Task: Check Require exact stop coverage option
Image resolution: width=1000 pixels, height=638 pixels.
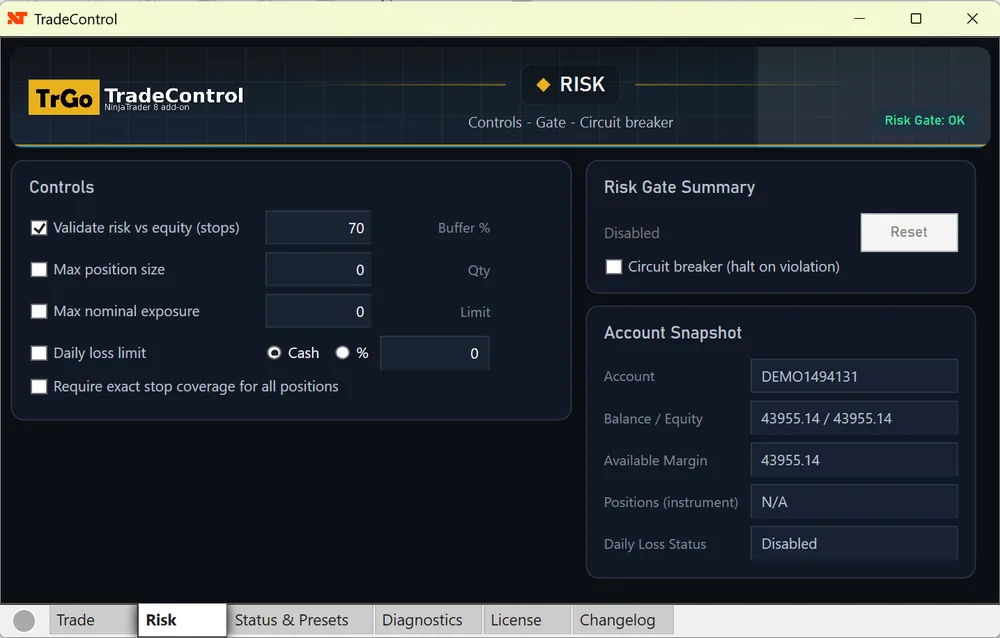Action: [39, 387]
